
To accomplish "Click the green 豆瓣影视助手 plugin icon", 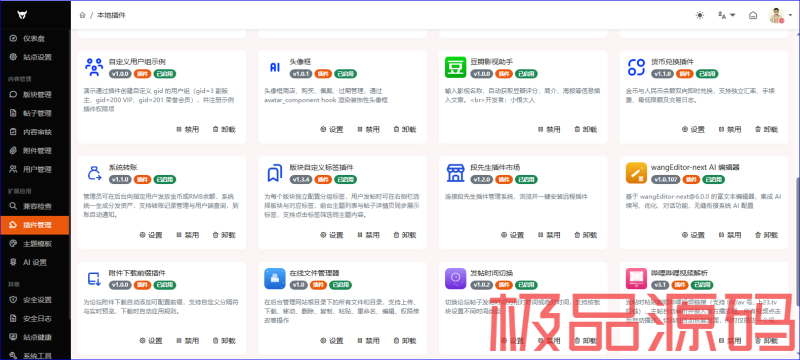I will (x=455, y=67).
